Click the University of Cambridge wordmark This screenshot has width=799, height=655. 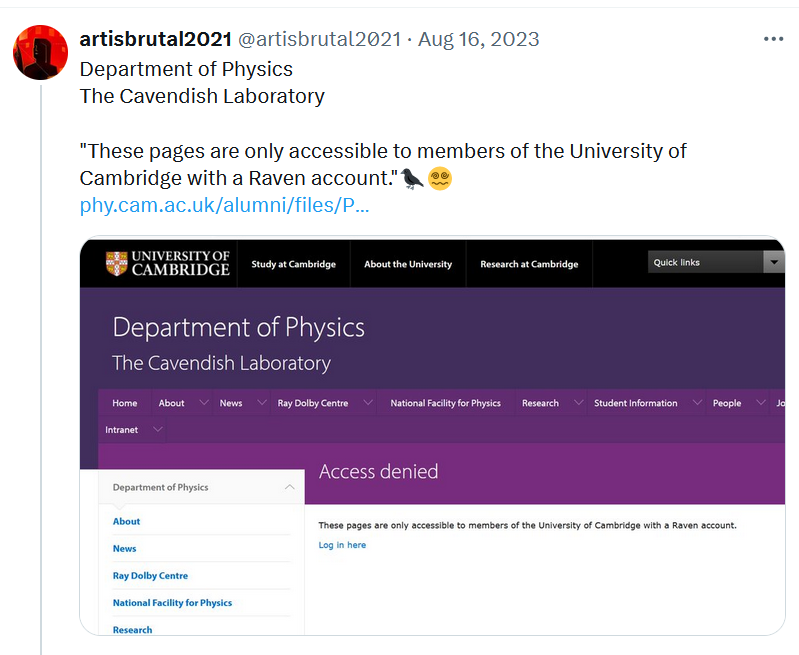pyautogui.click(x=180, y=263)
